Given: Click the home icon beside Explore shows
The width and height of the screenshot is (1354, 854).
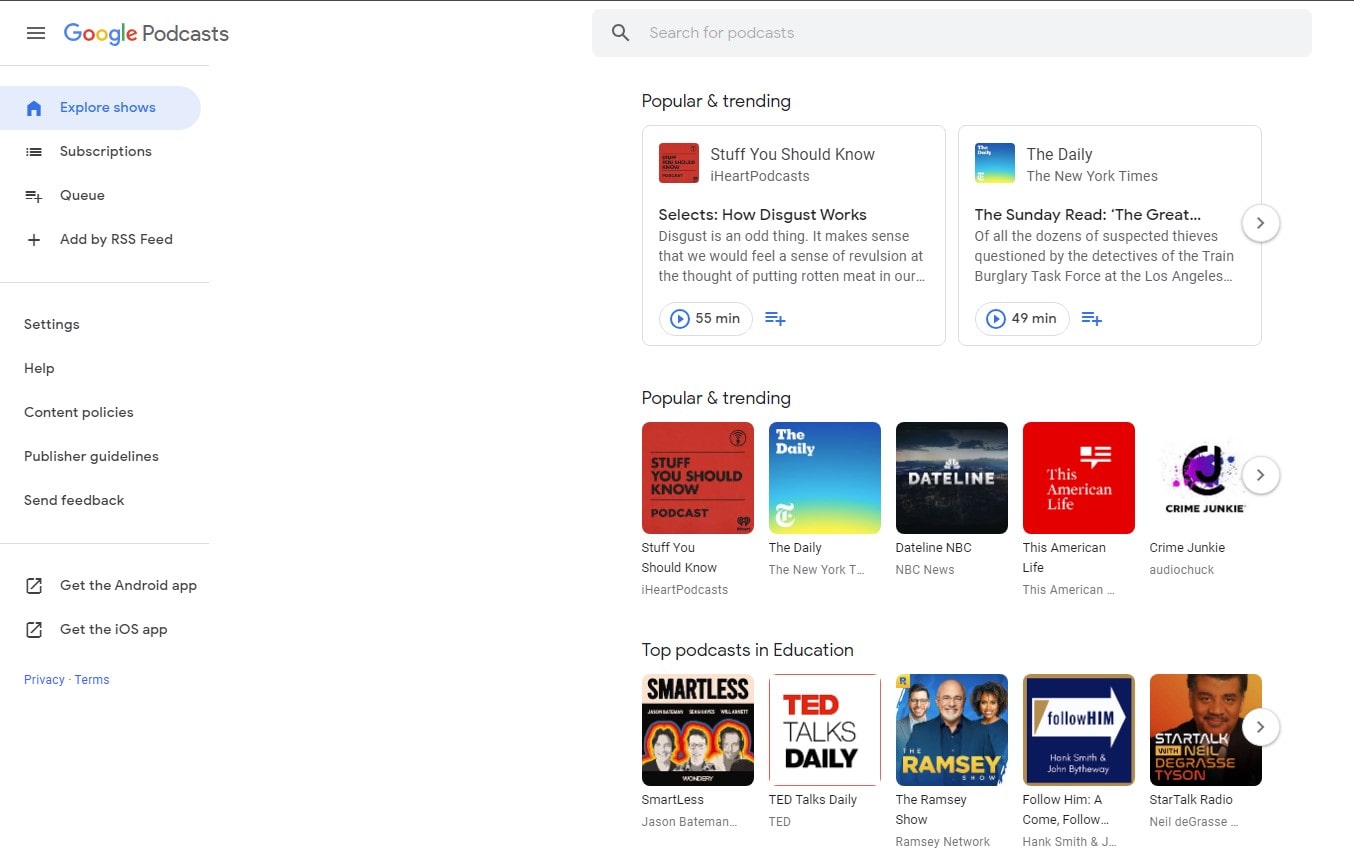Looking at the screenshot, I should point(34,108).
